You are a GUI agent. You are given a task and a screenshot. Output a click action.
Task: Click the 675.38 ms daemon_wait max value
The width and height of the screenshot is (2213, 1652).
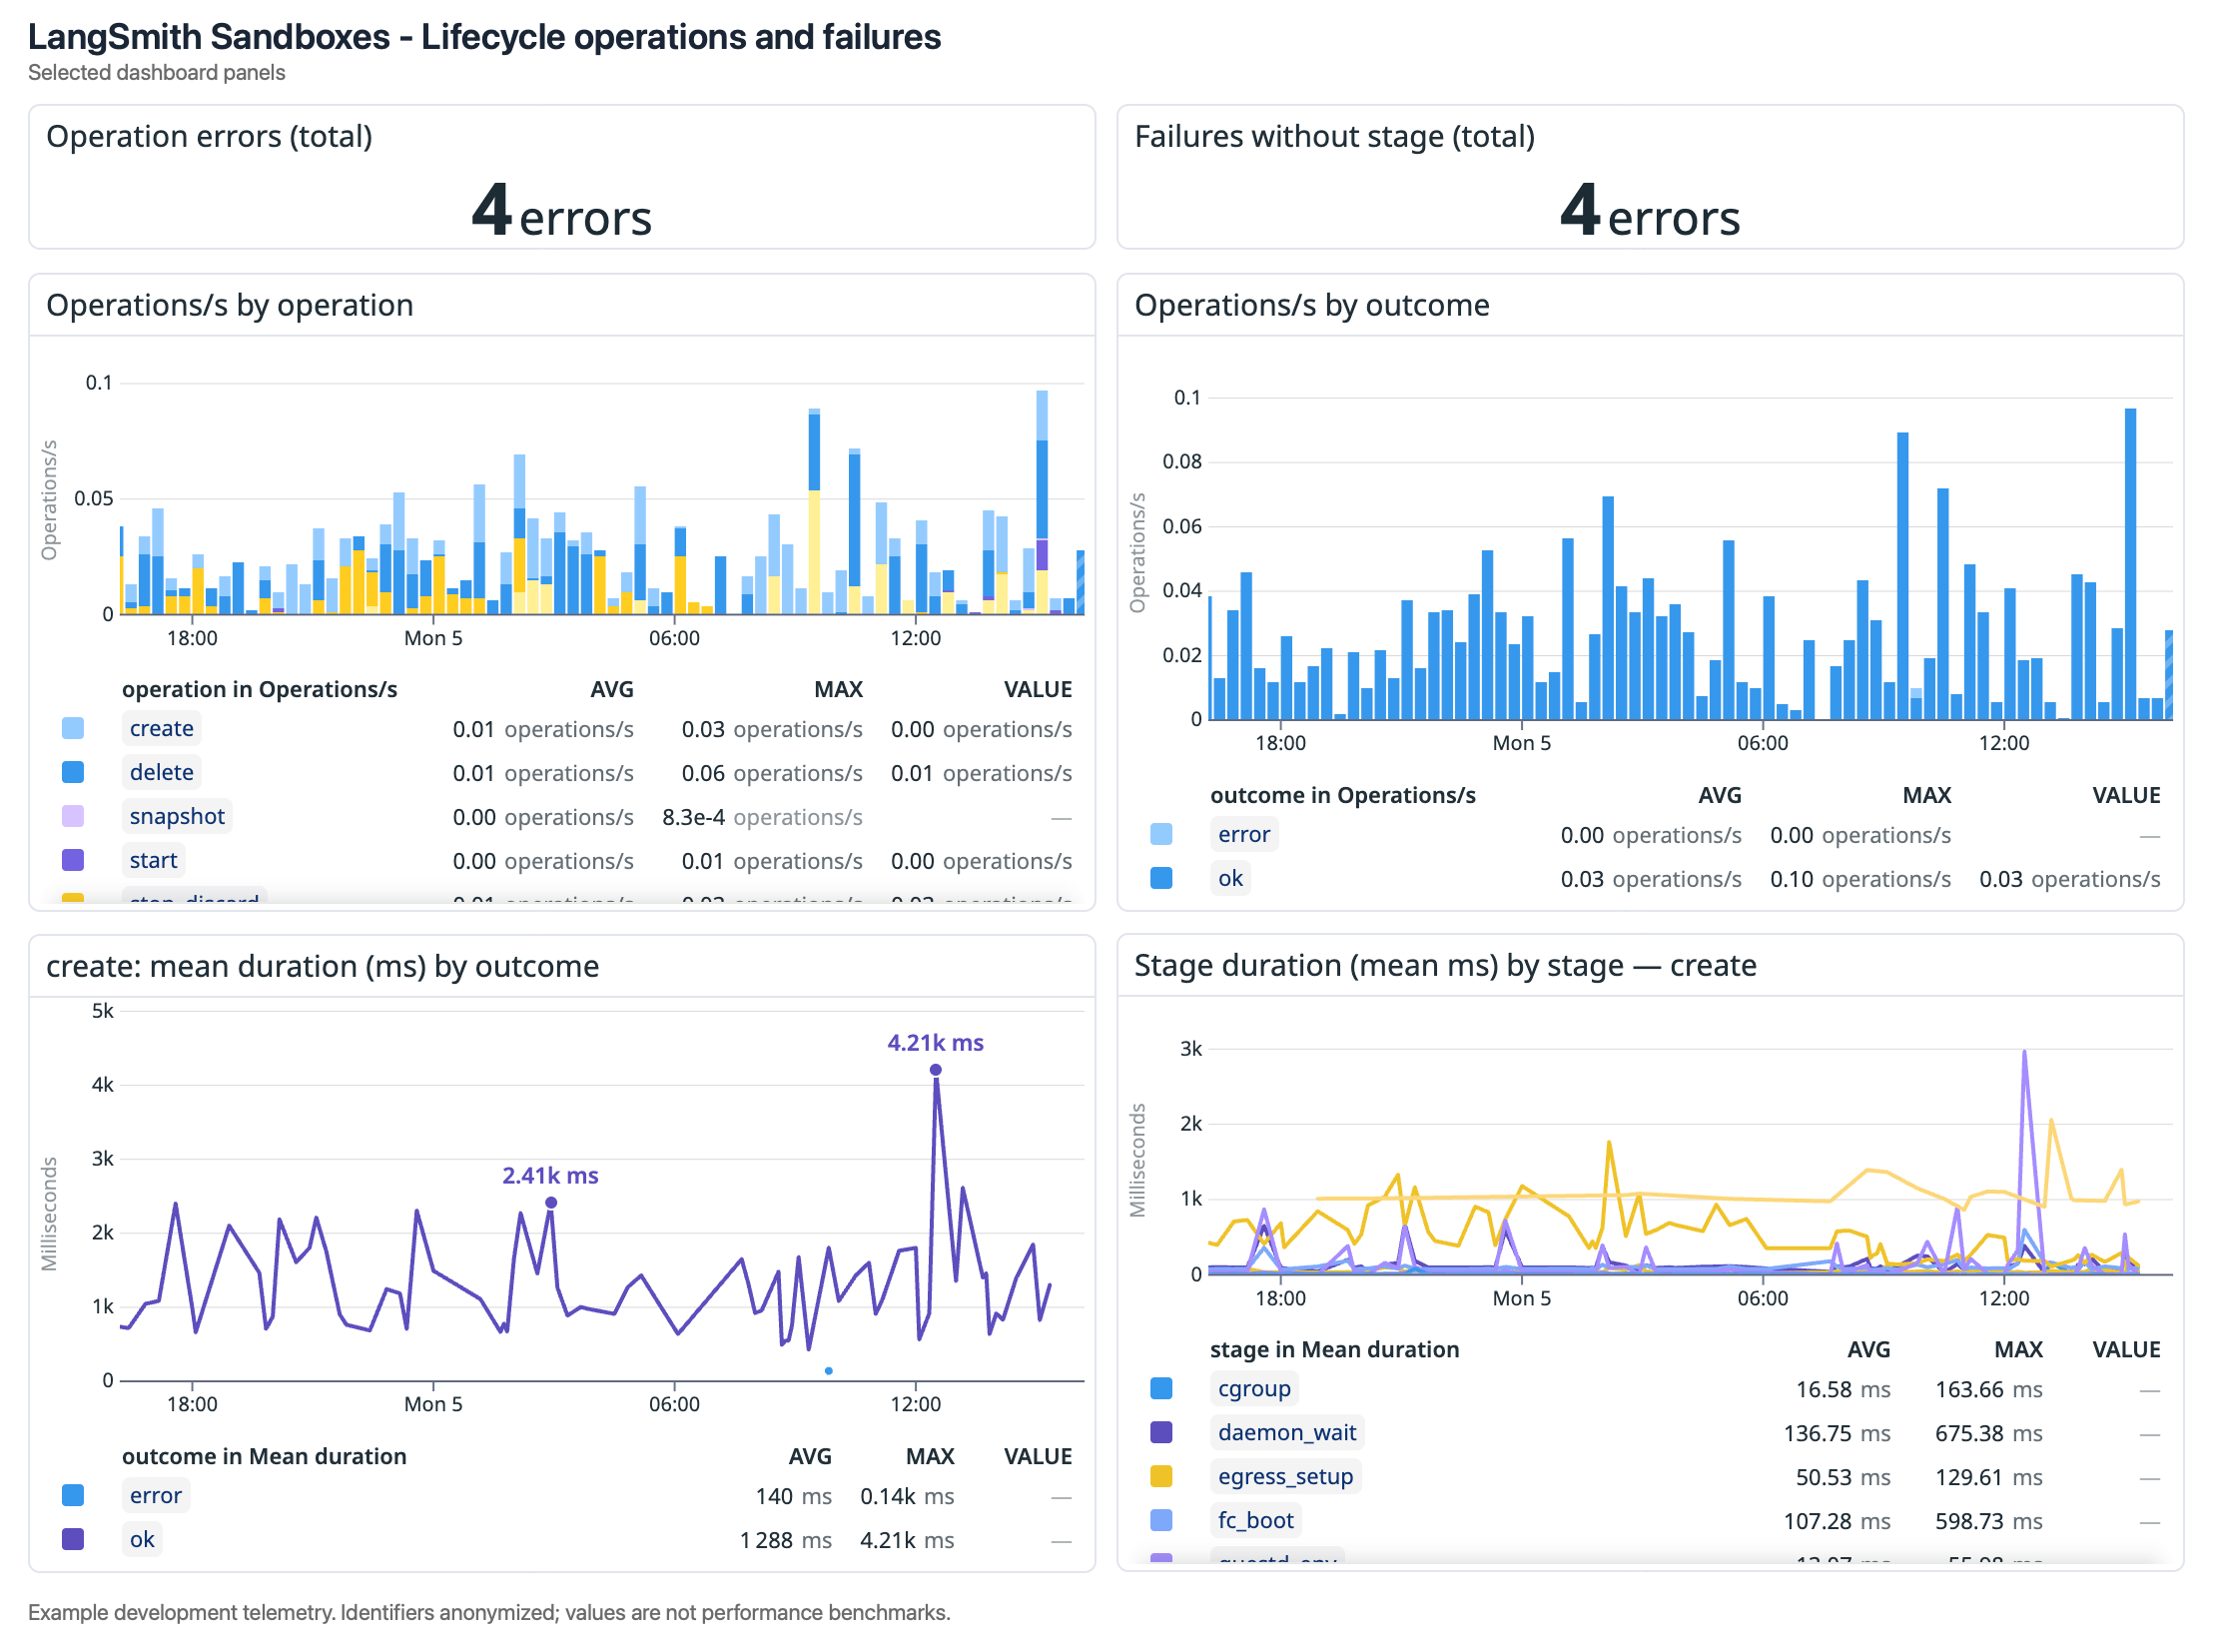[1988, 1433]
